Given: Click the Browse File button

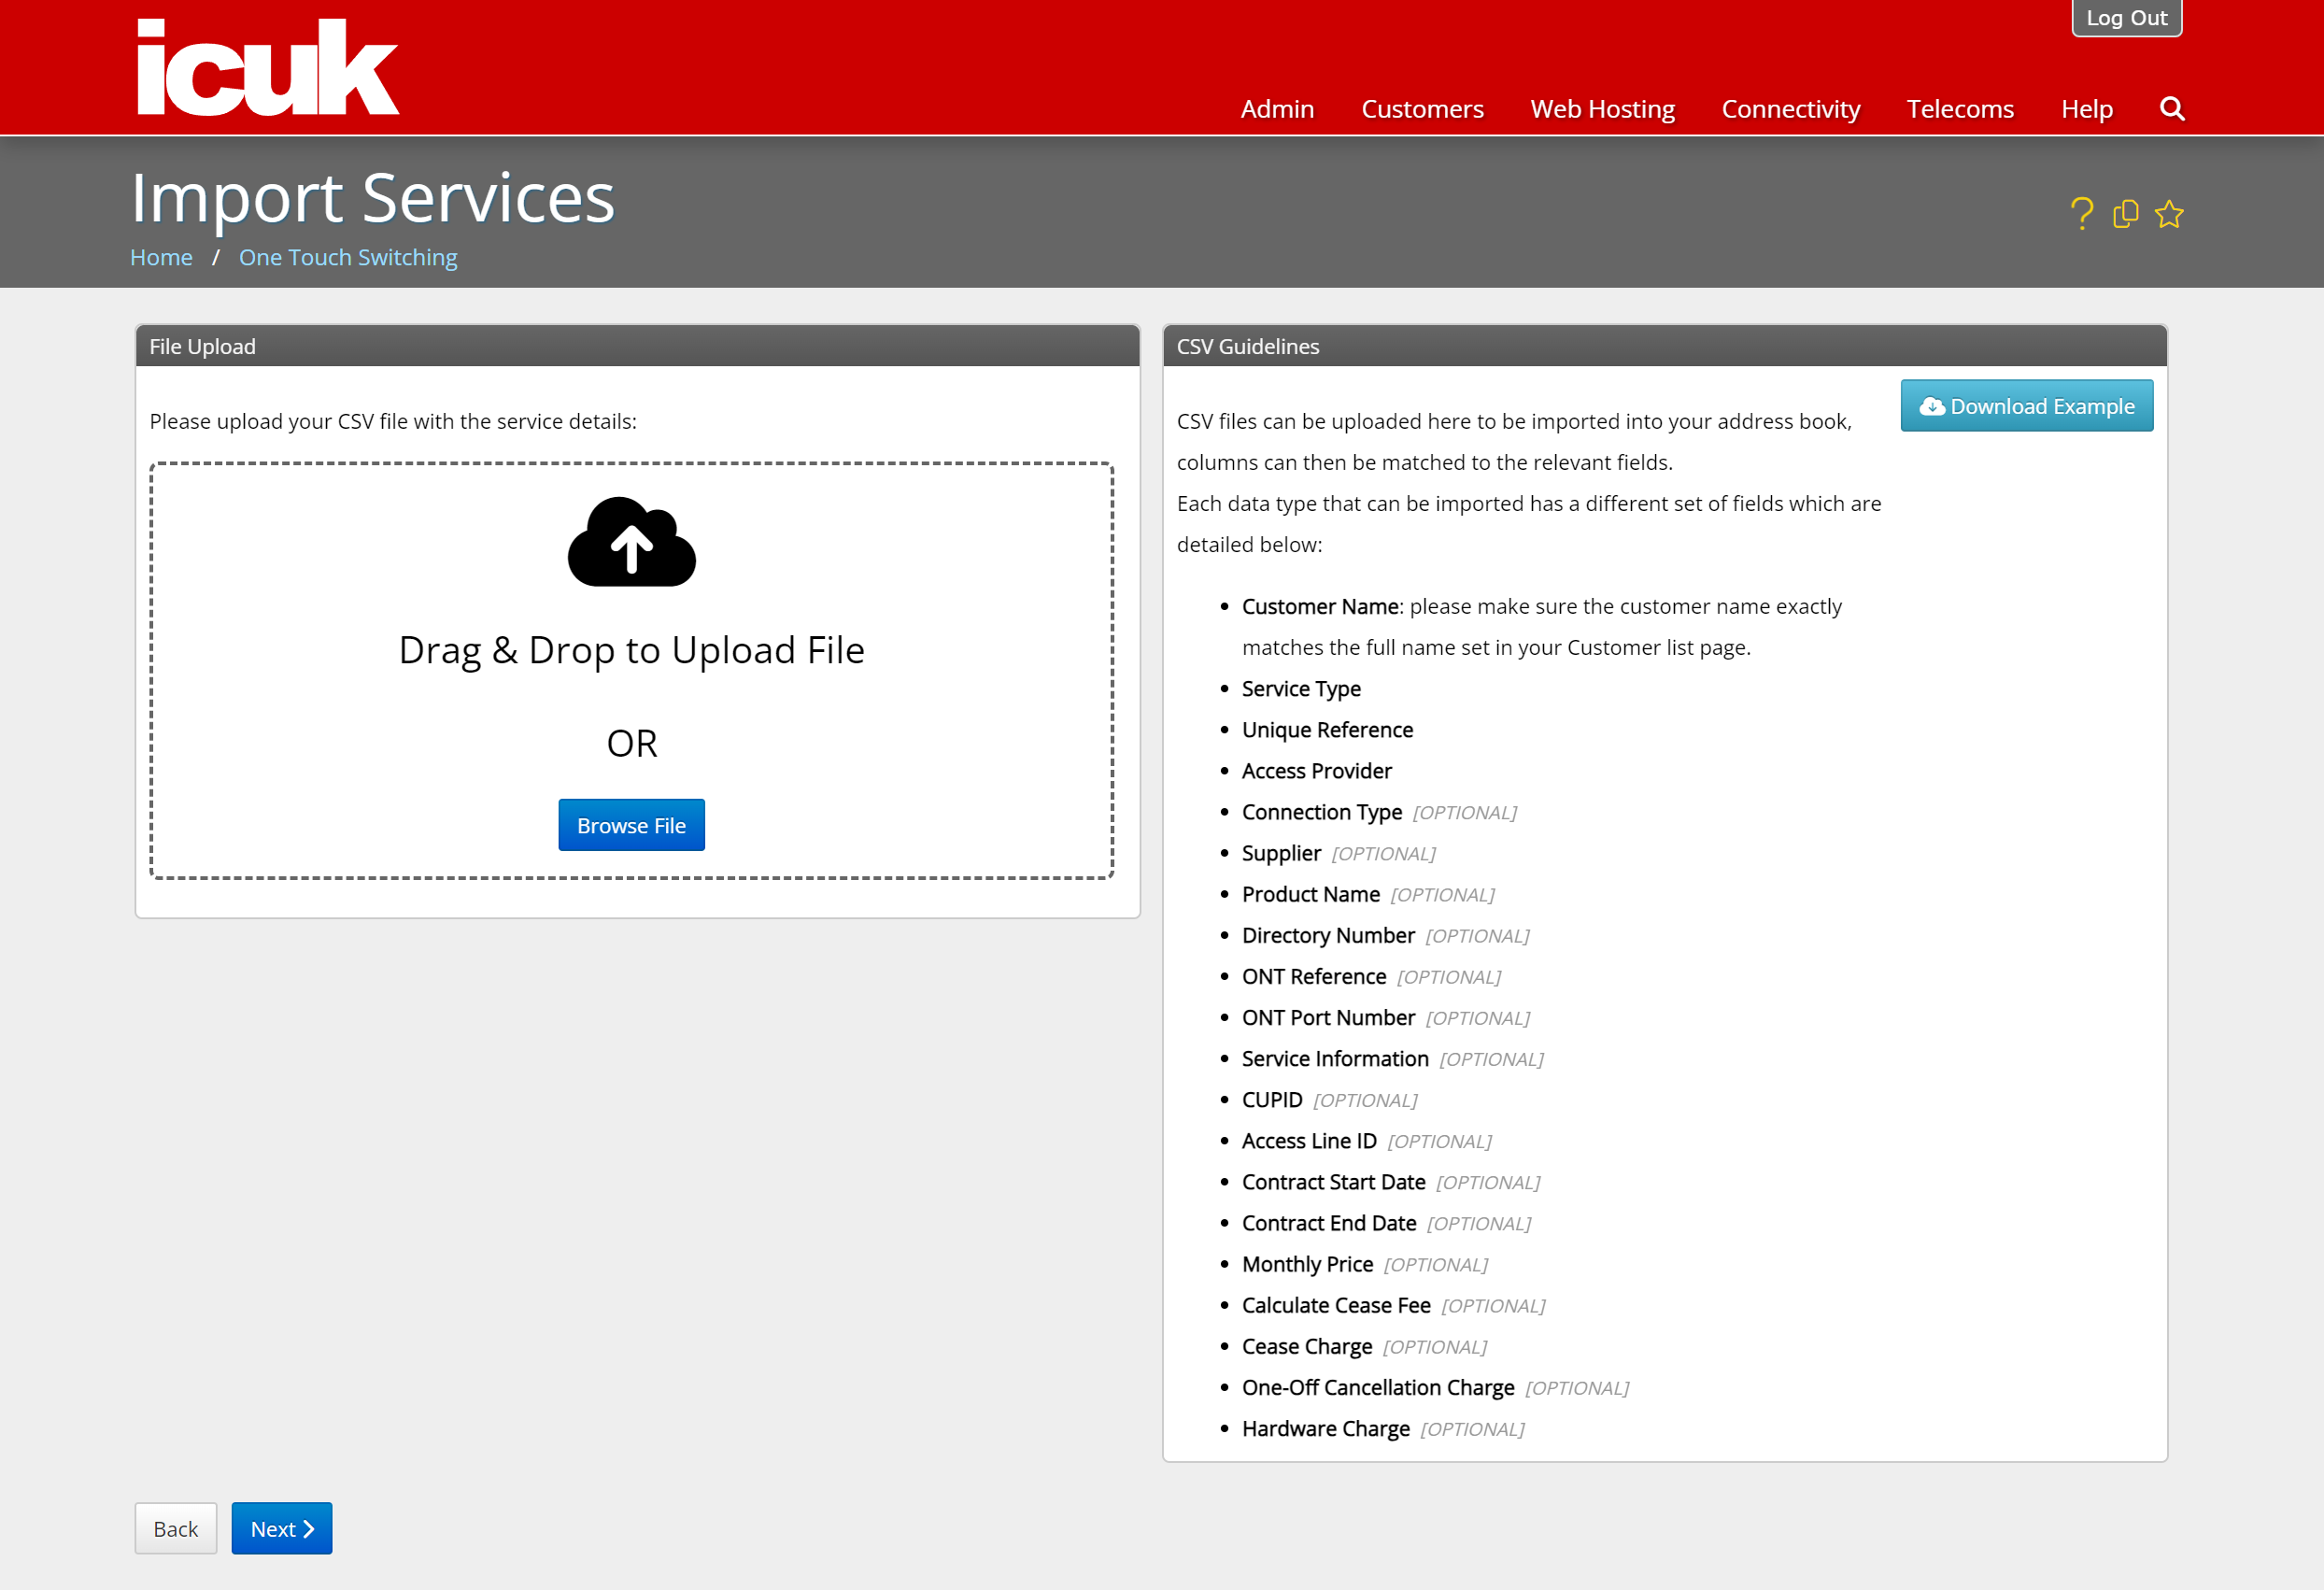Looking at the screenshot, I should (x=631, y=825).
